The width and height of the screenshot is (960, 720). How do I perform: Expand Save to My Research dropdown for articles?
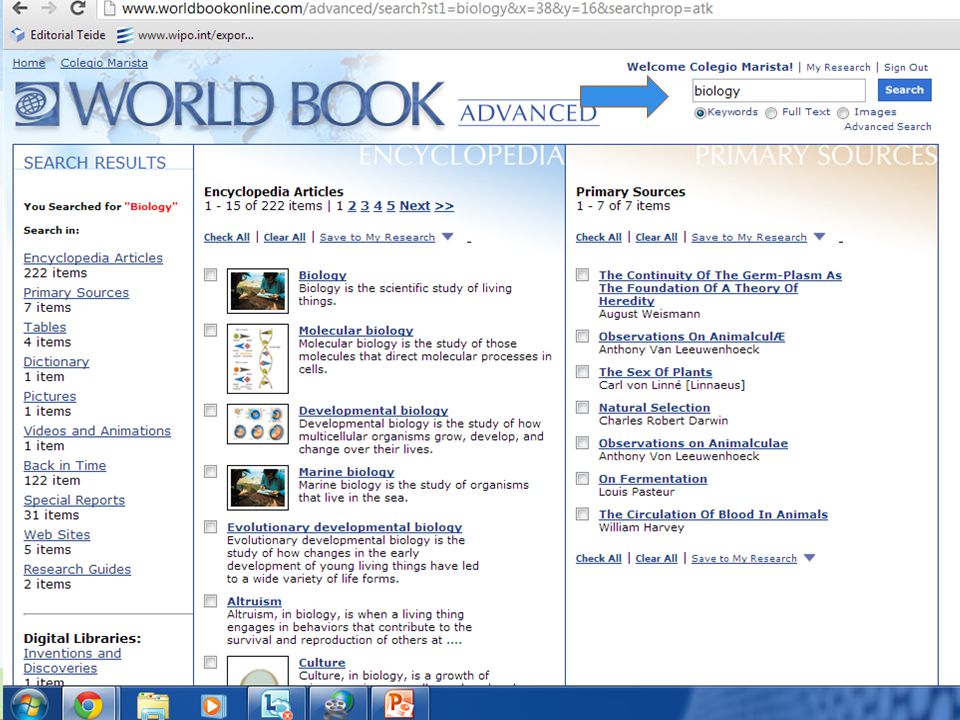click(x=448, y=237)
